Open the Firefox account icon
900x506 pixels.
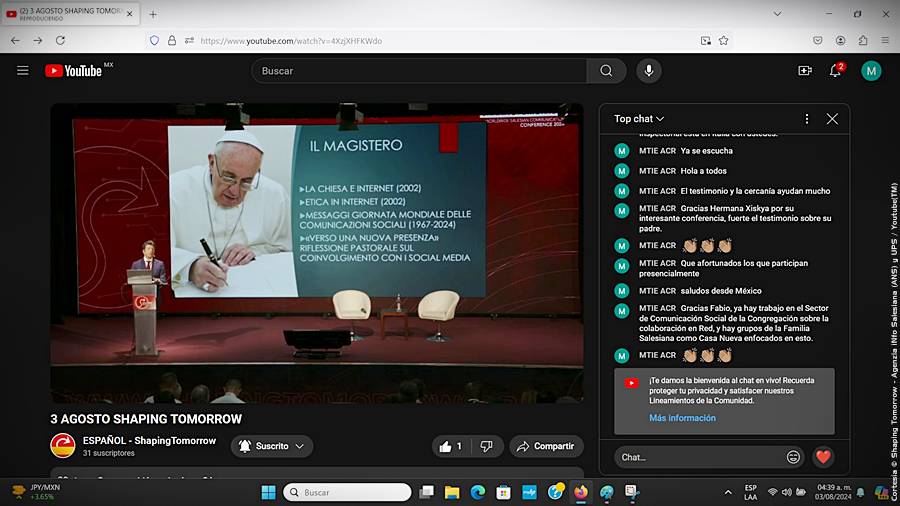pos(840,41)
